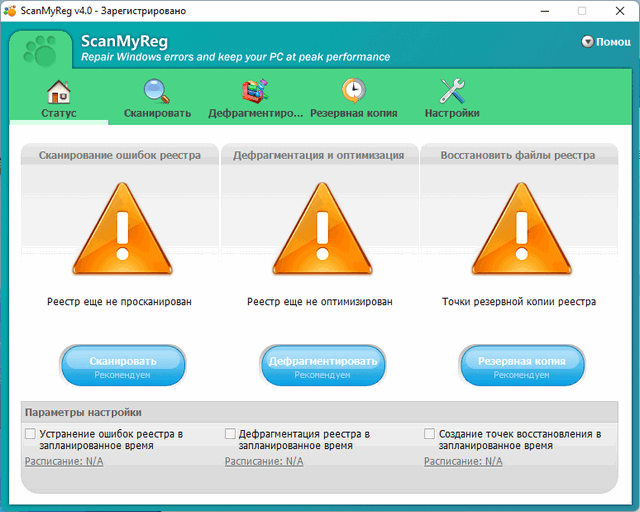This screenshot has height=512, width=640.
Task: Close the ScanMyReg window
Action: (620, 11)
